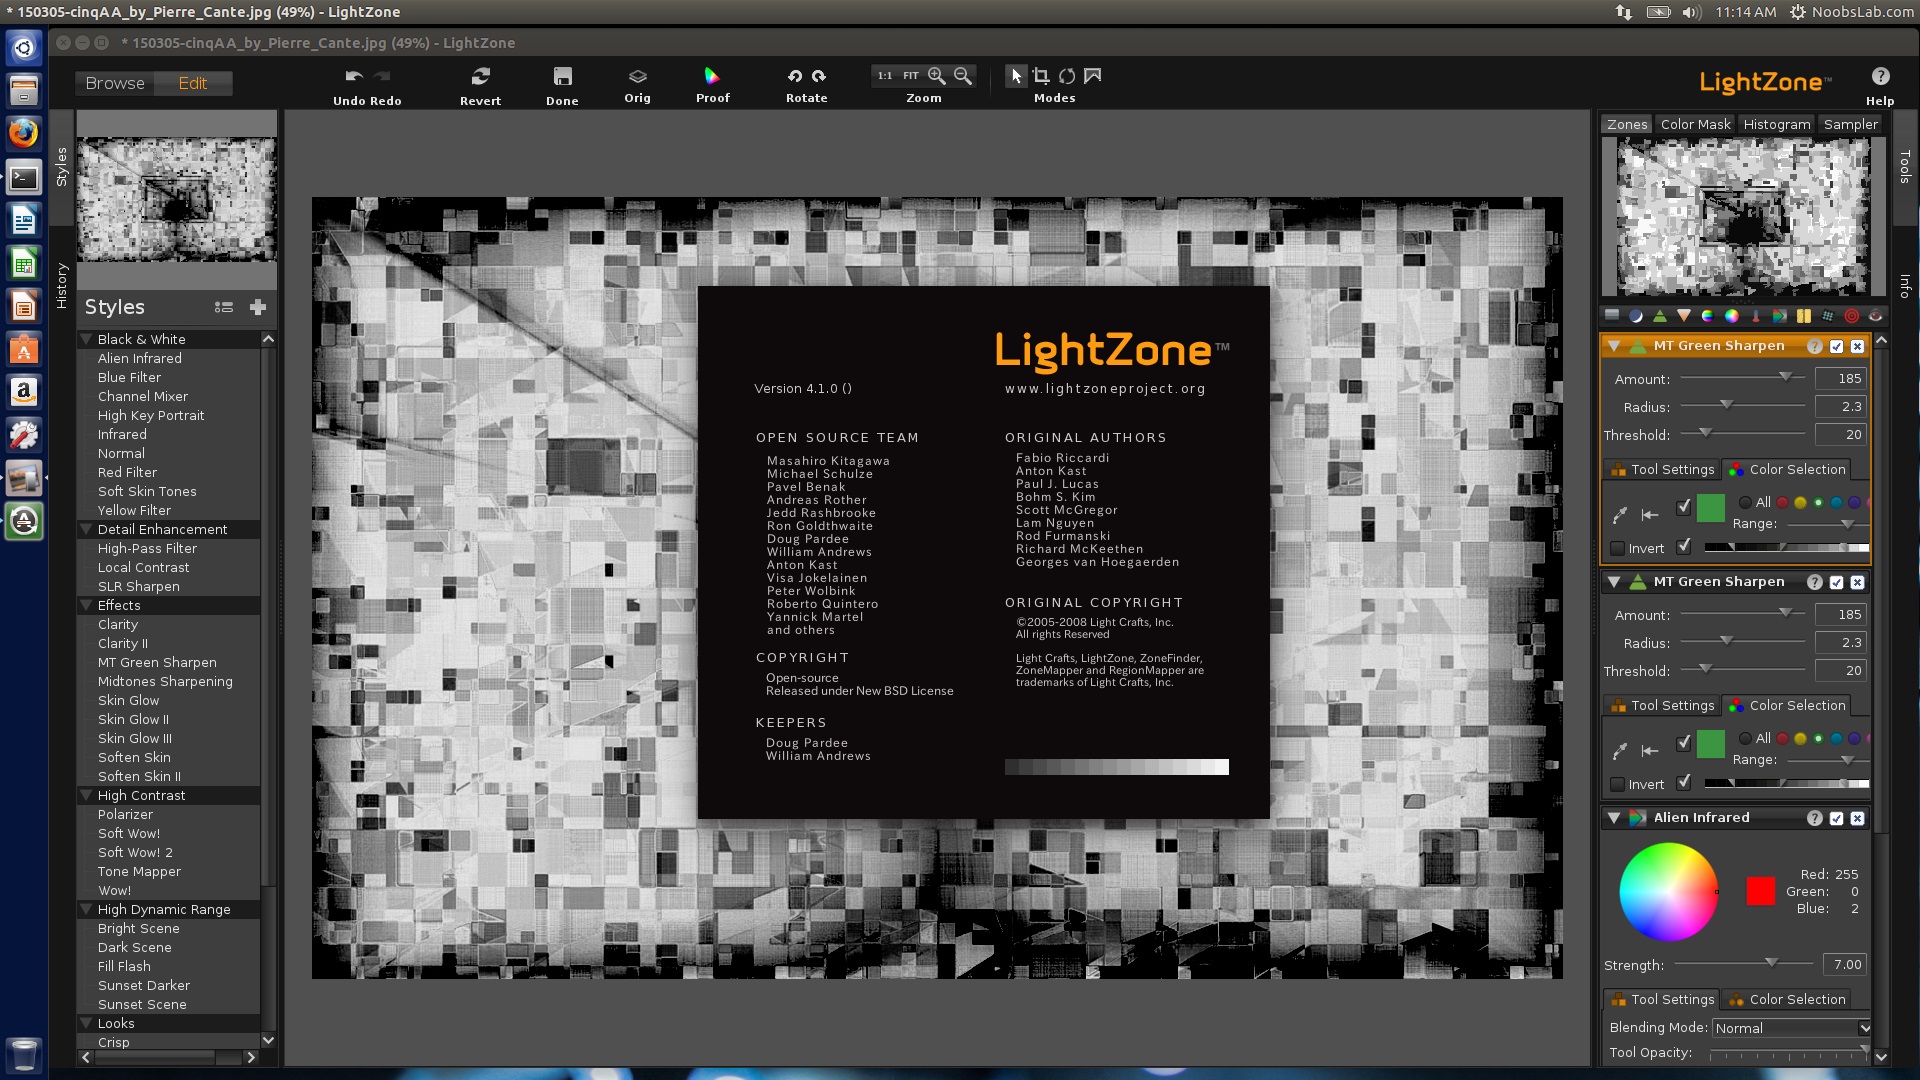This screenshot has height=1080, width=1920.
Task: Collapse the Looks styles group
Action: click(87, 1023)
